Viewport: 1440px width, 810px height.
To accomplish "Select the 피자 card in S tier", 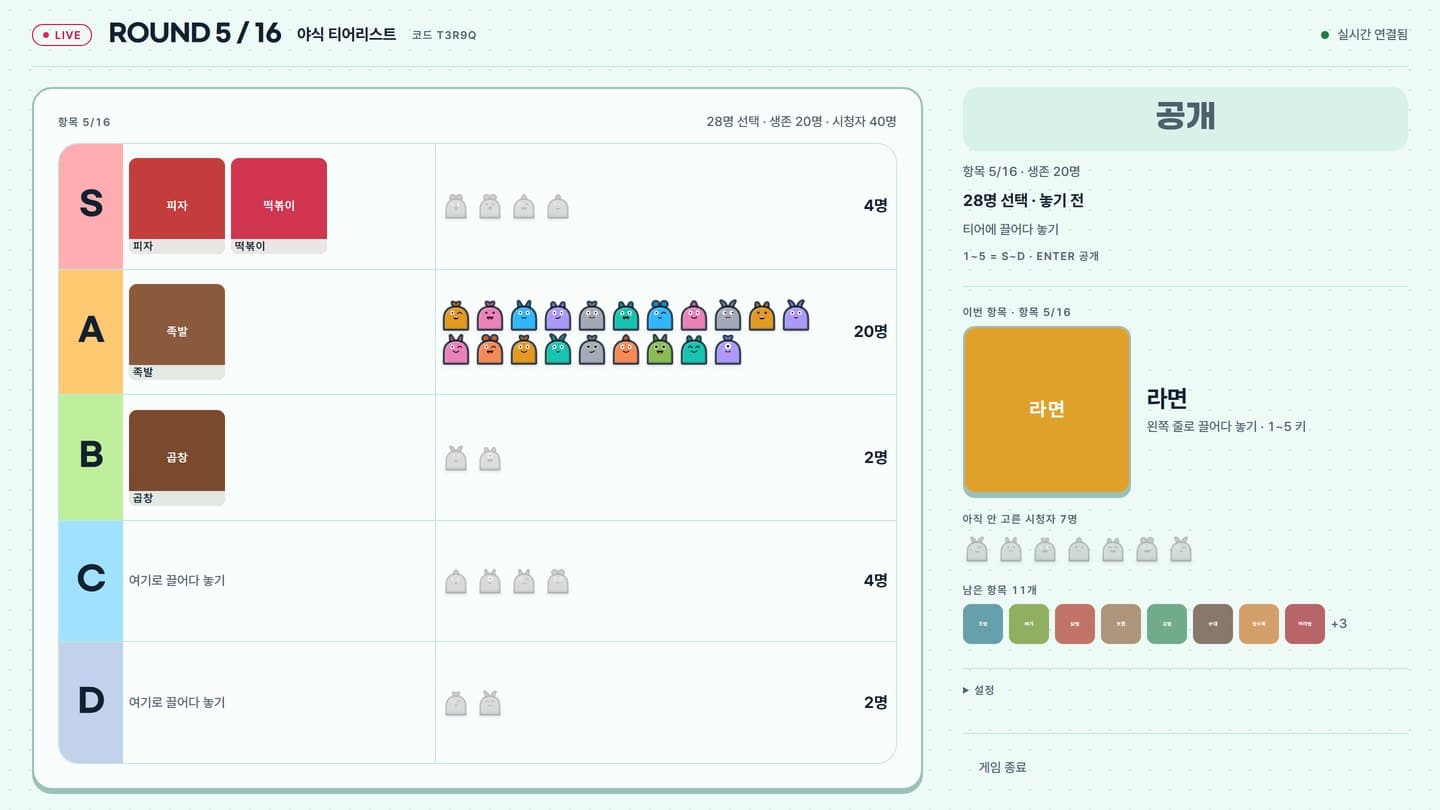I will (177, 206).
